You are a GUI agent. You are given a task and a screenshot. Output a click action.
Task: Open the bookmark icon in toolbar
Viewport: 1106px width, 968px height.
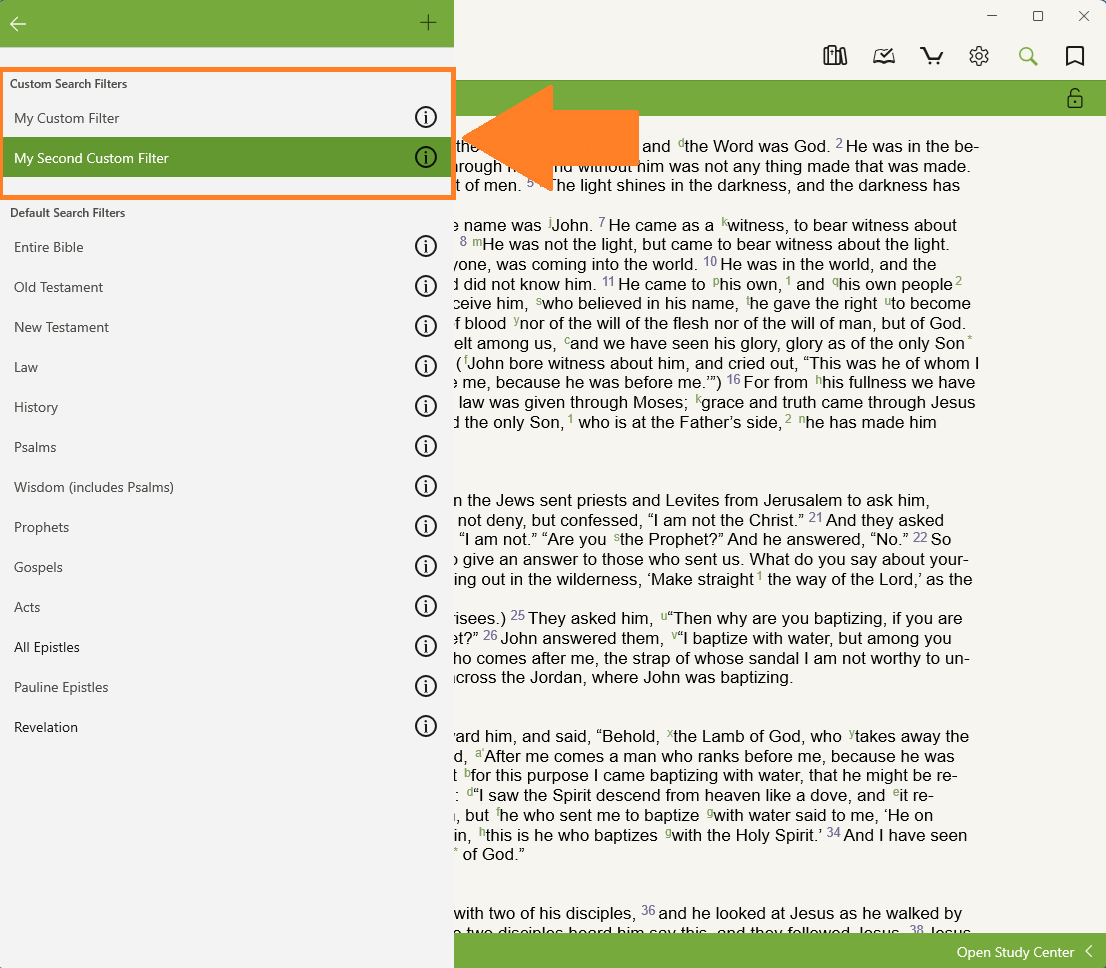[x=1075, y=56]
